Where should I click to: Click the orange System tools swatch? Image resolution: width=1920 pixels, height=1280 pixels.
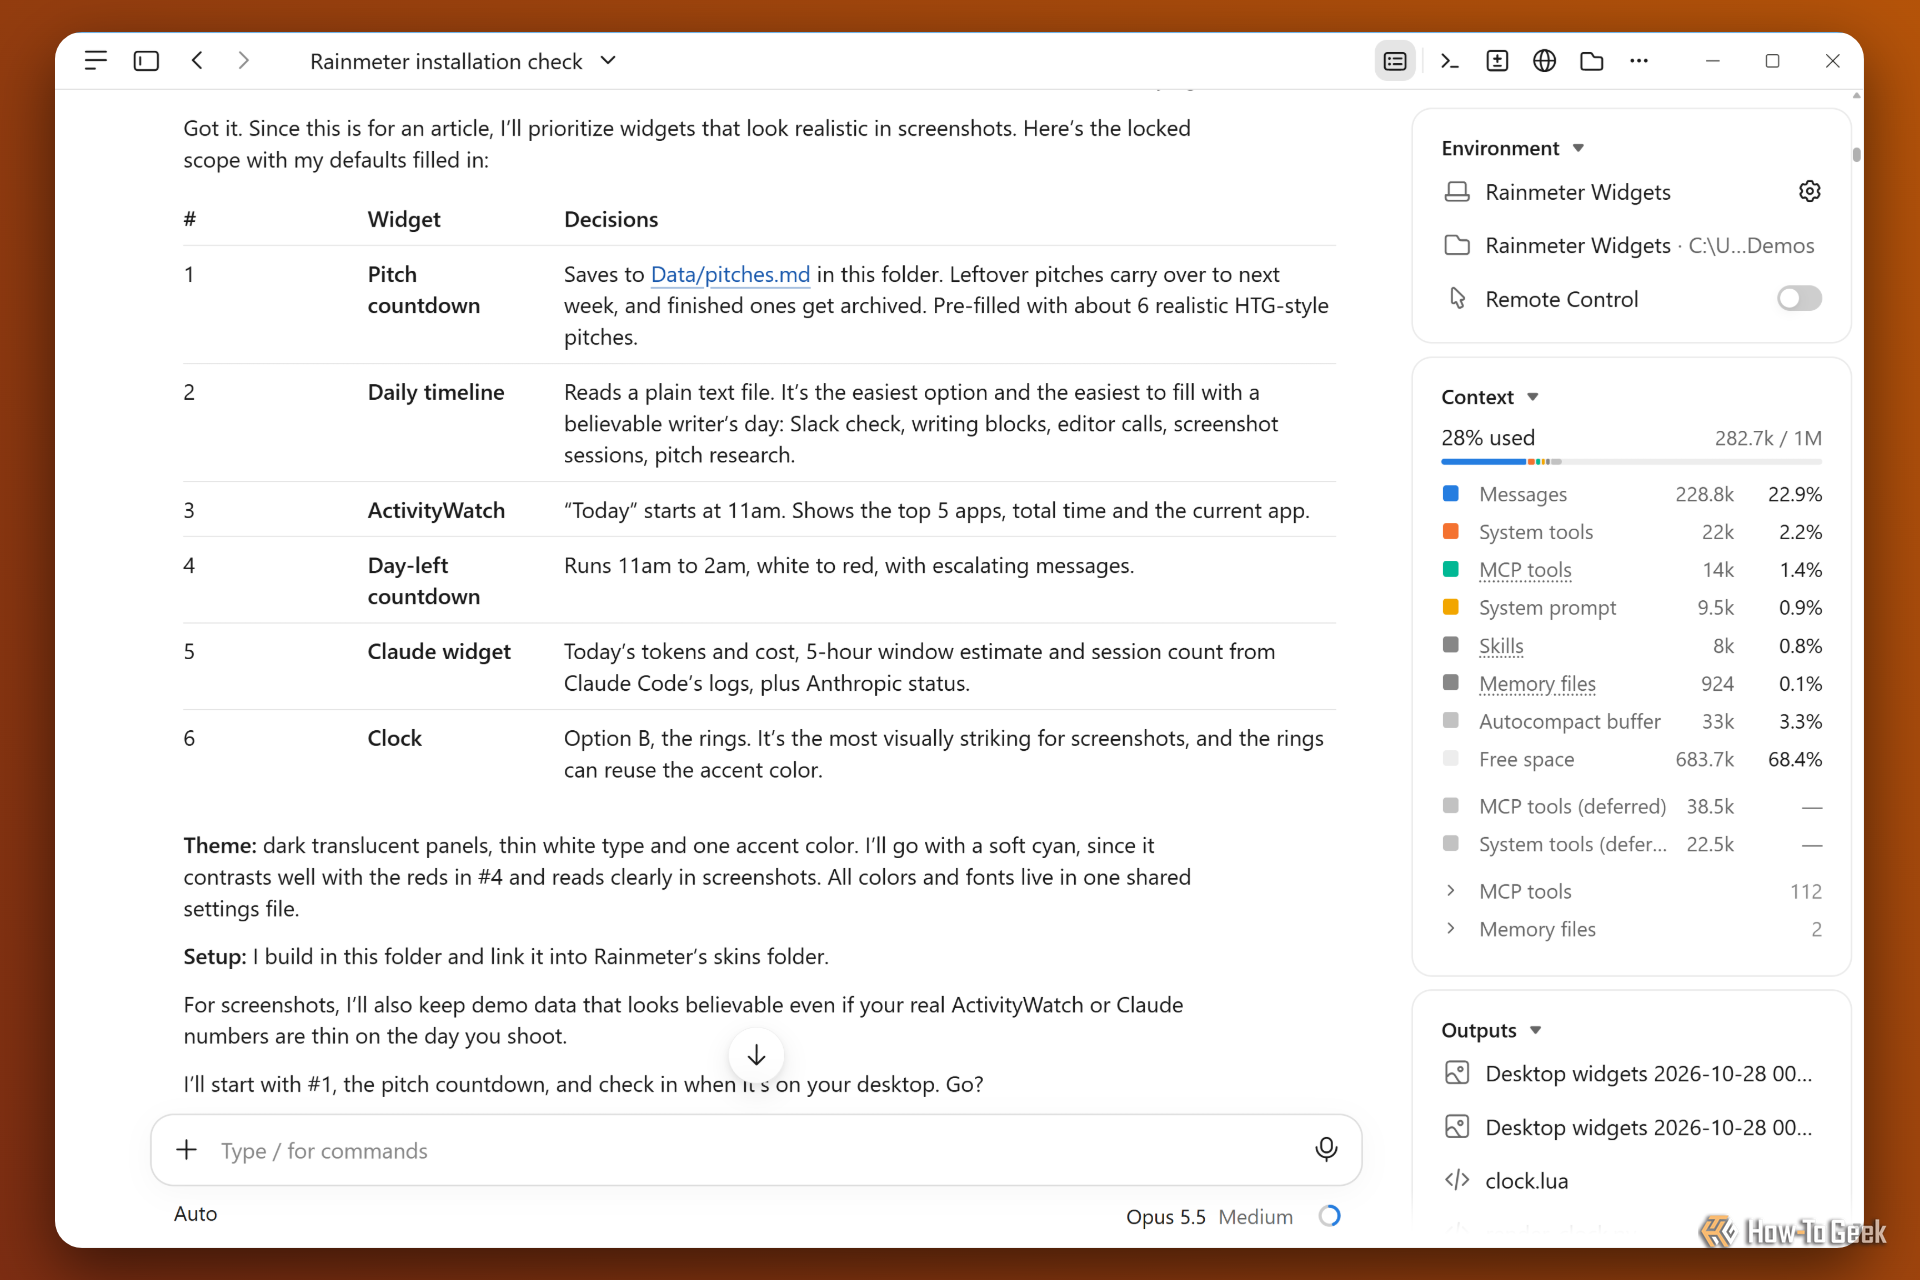1451,531
